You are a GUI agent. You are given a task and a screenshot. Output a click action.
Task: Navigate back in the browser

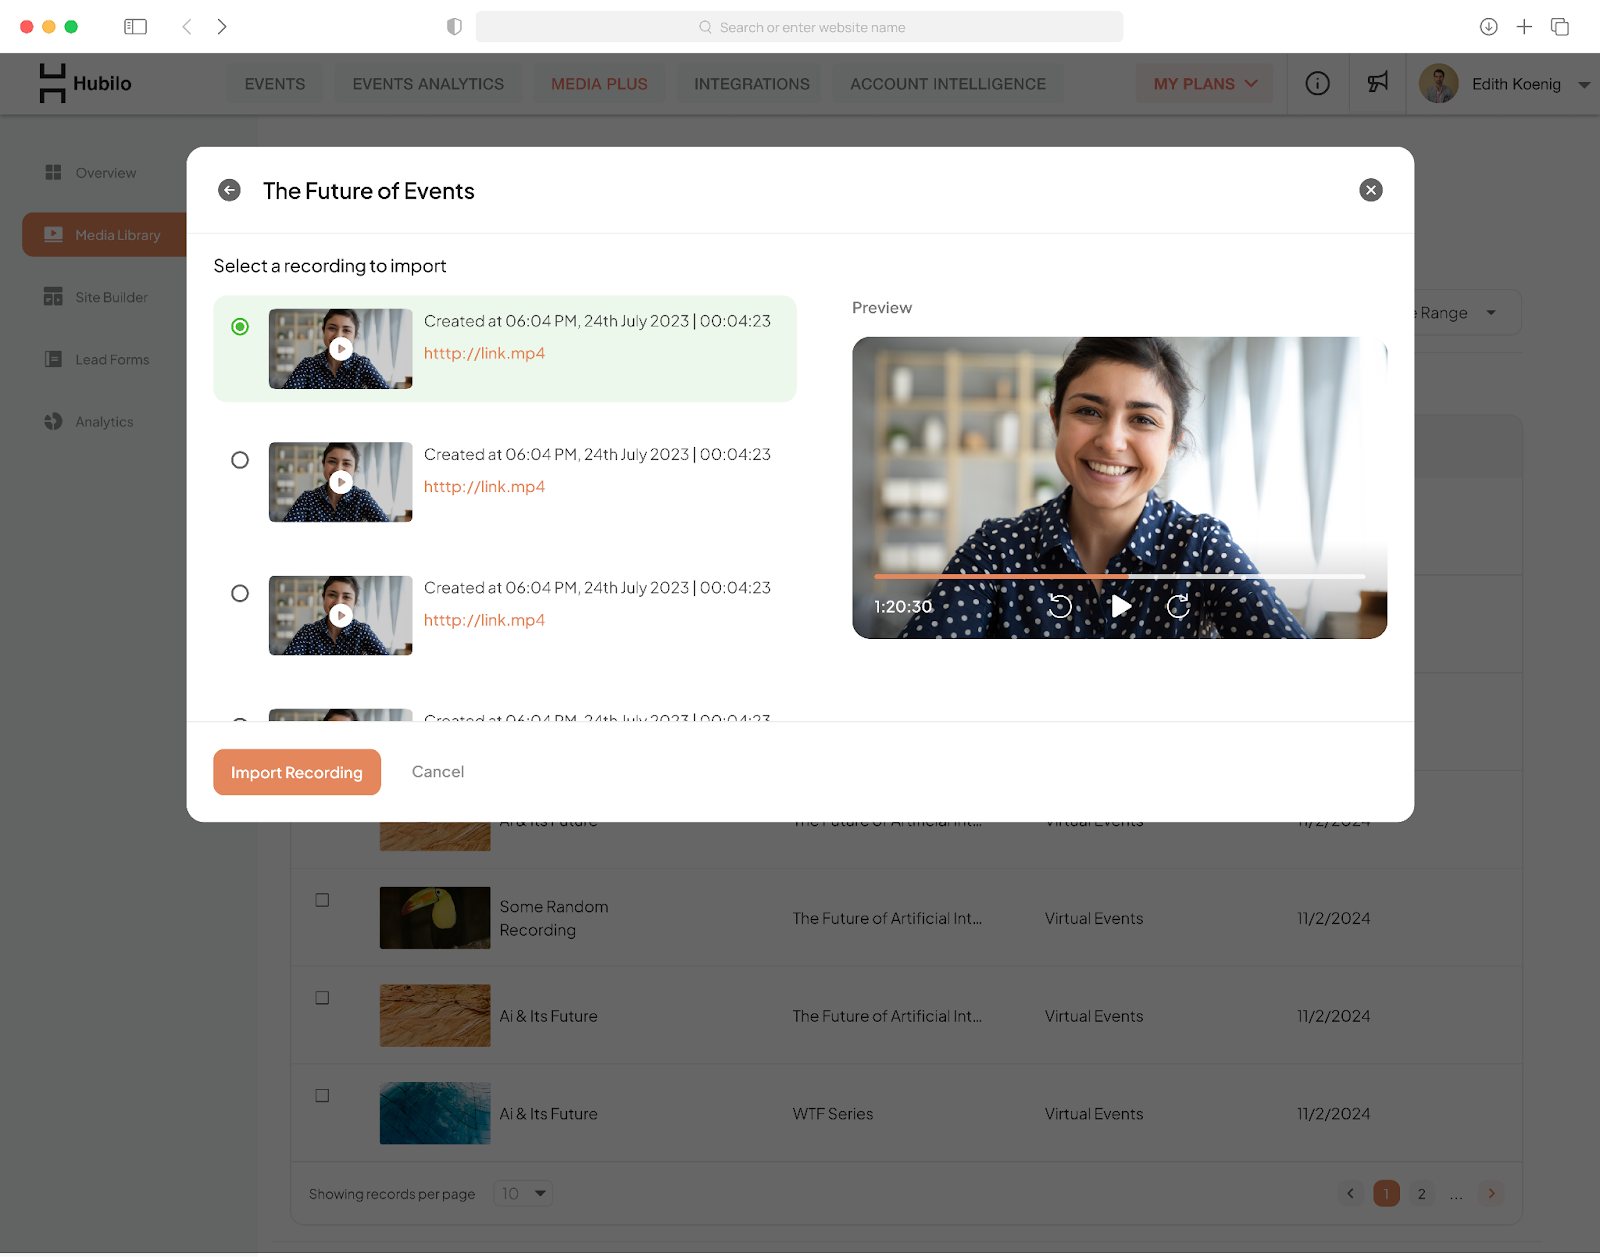tap(187, 27)
